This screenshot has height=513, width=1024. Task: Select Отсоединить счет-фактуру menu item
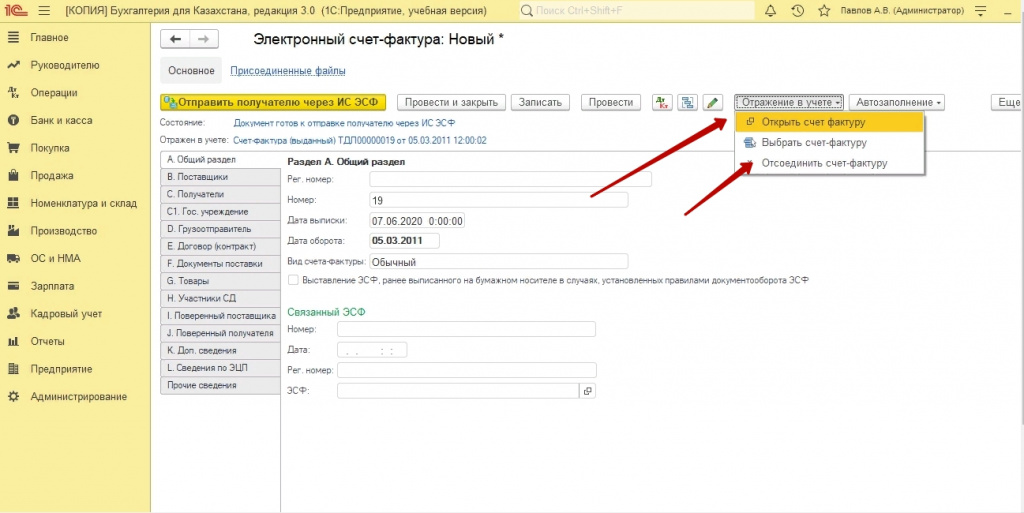829,163
